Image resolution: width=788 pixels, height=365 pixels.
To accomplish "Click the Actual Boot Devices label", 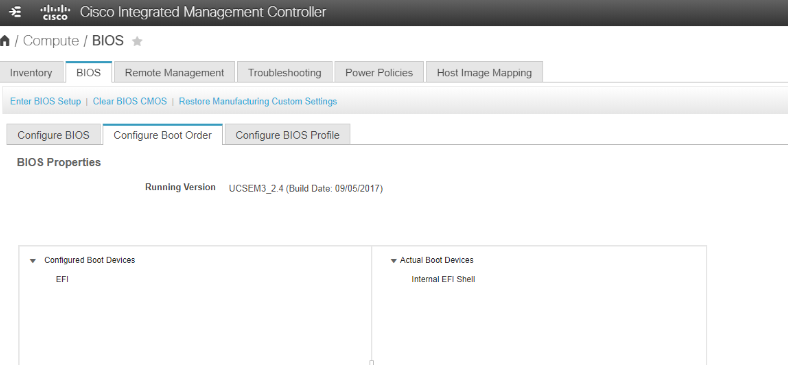I will coord(437,260).
